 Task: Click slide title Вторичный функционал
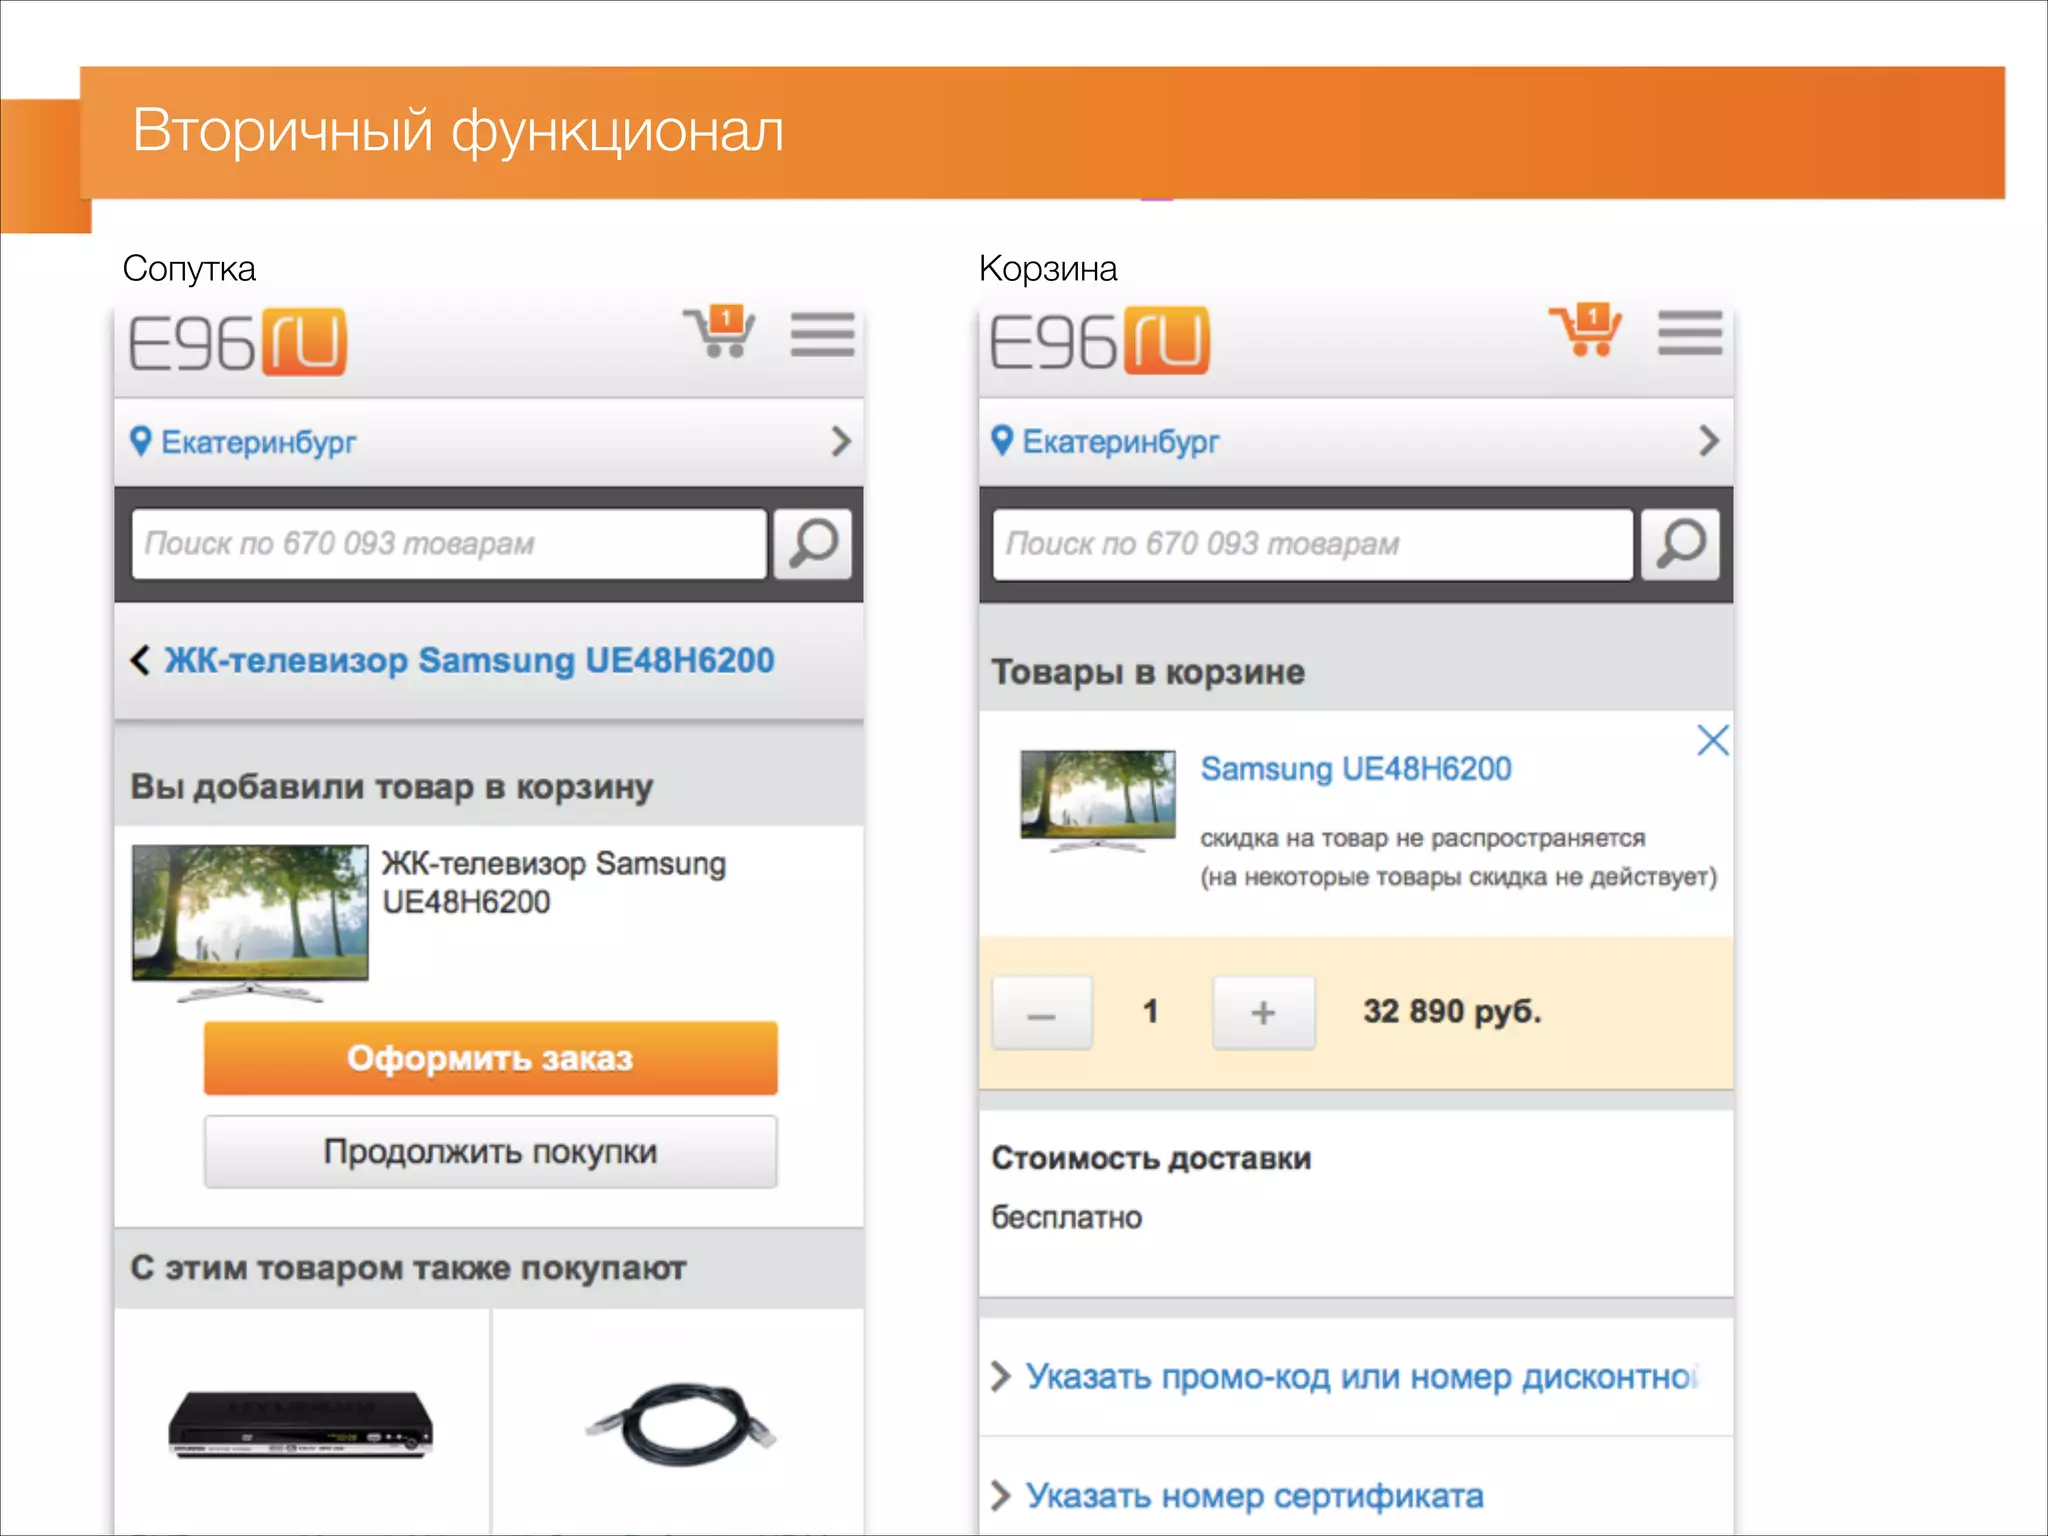(458, 131)
